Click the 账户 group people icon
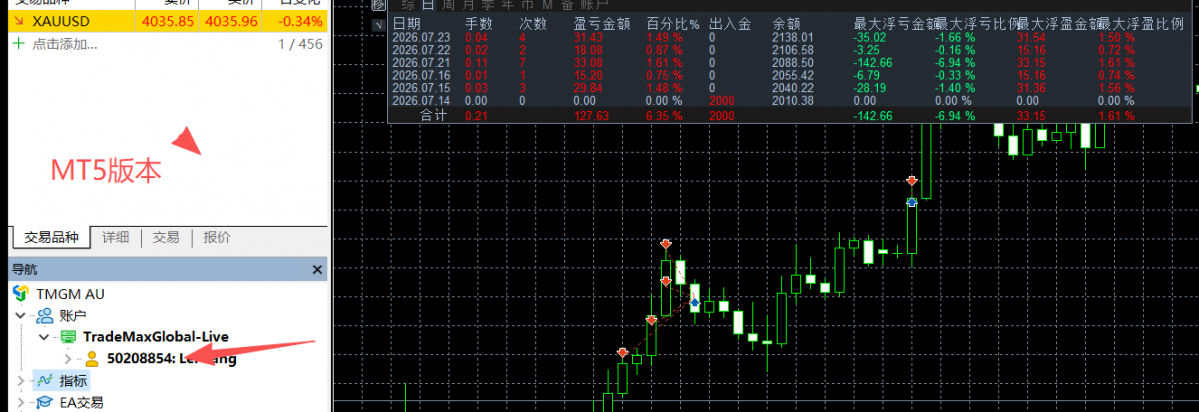1199x412 pixels. (x=44, y=315)
